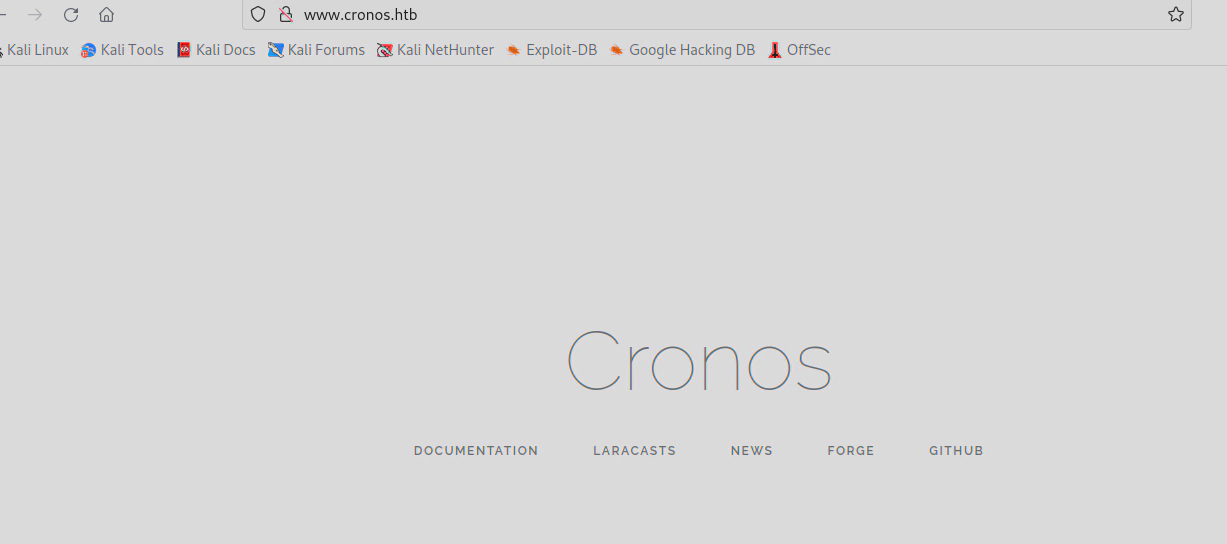The image size is (1227, 544).
Task: Click the insecure connection padlock icon
Action: tap(285, 15)
